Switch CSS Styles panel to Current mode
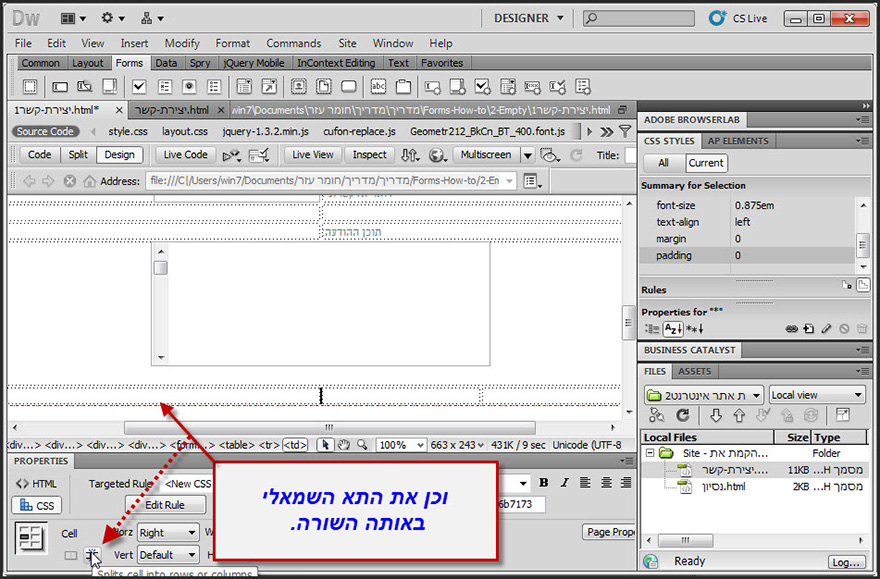The height and width of the screenshot is (579, 880). coord(706,162)
